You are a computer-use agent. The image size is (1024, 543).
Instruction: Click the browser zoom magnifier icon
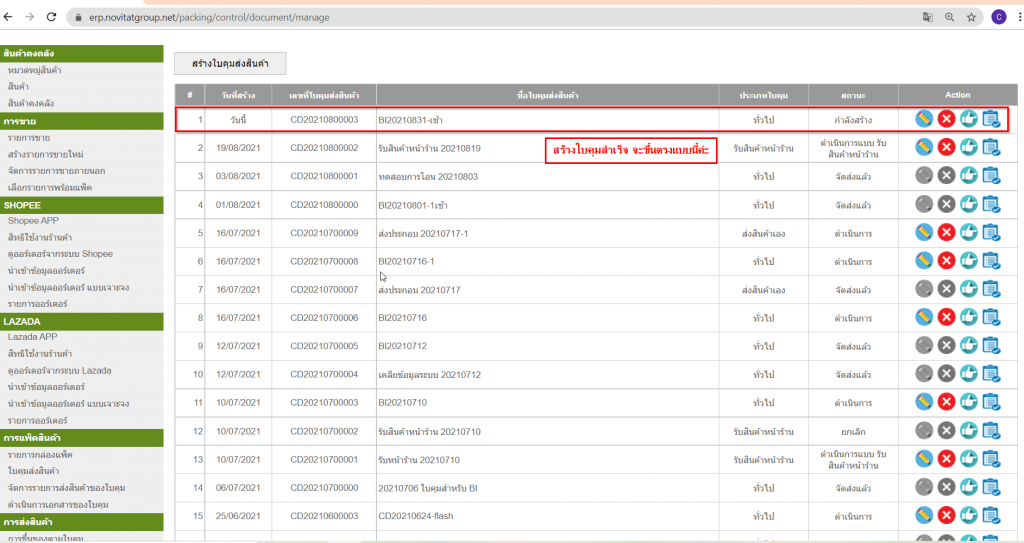point(949,17)
